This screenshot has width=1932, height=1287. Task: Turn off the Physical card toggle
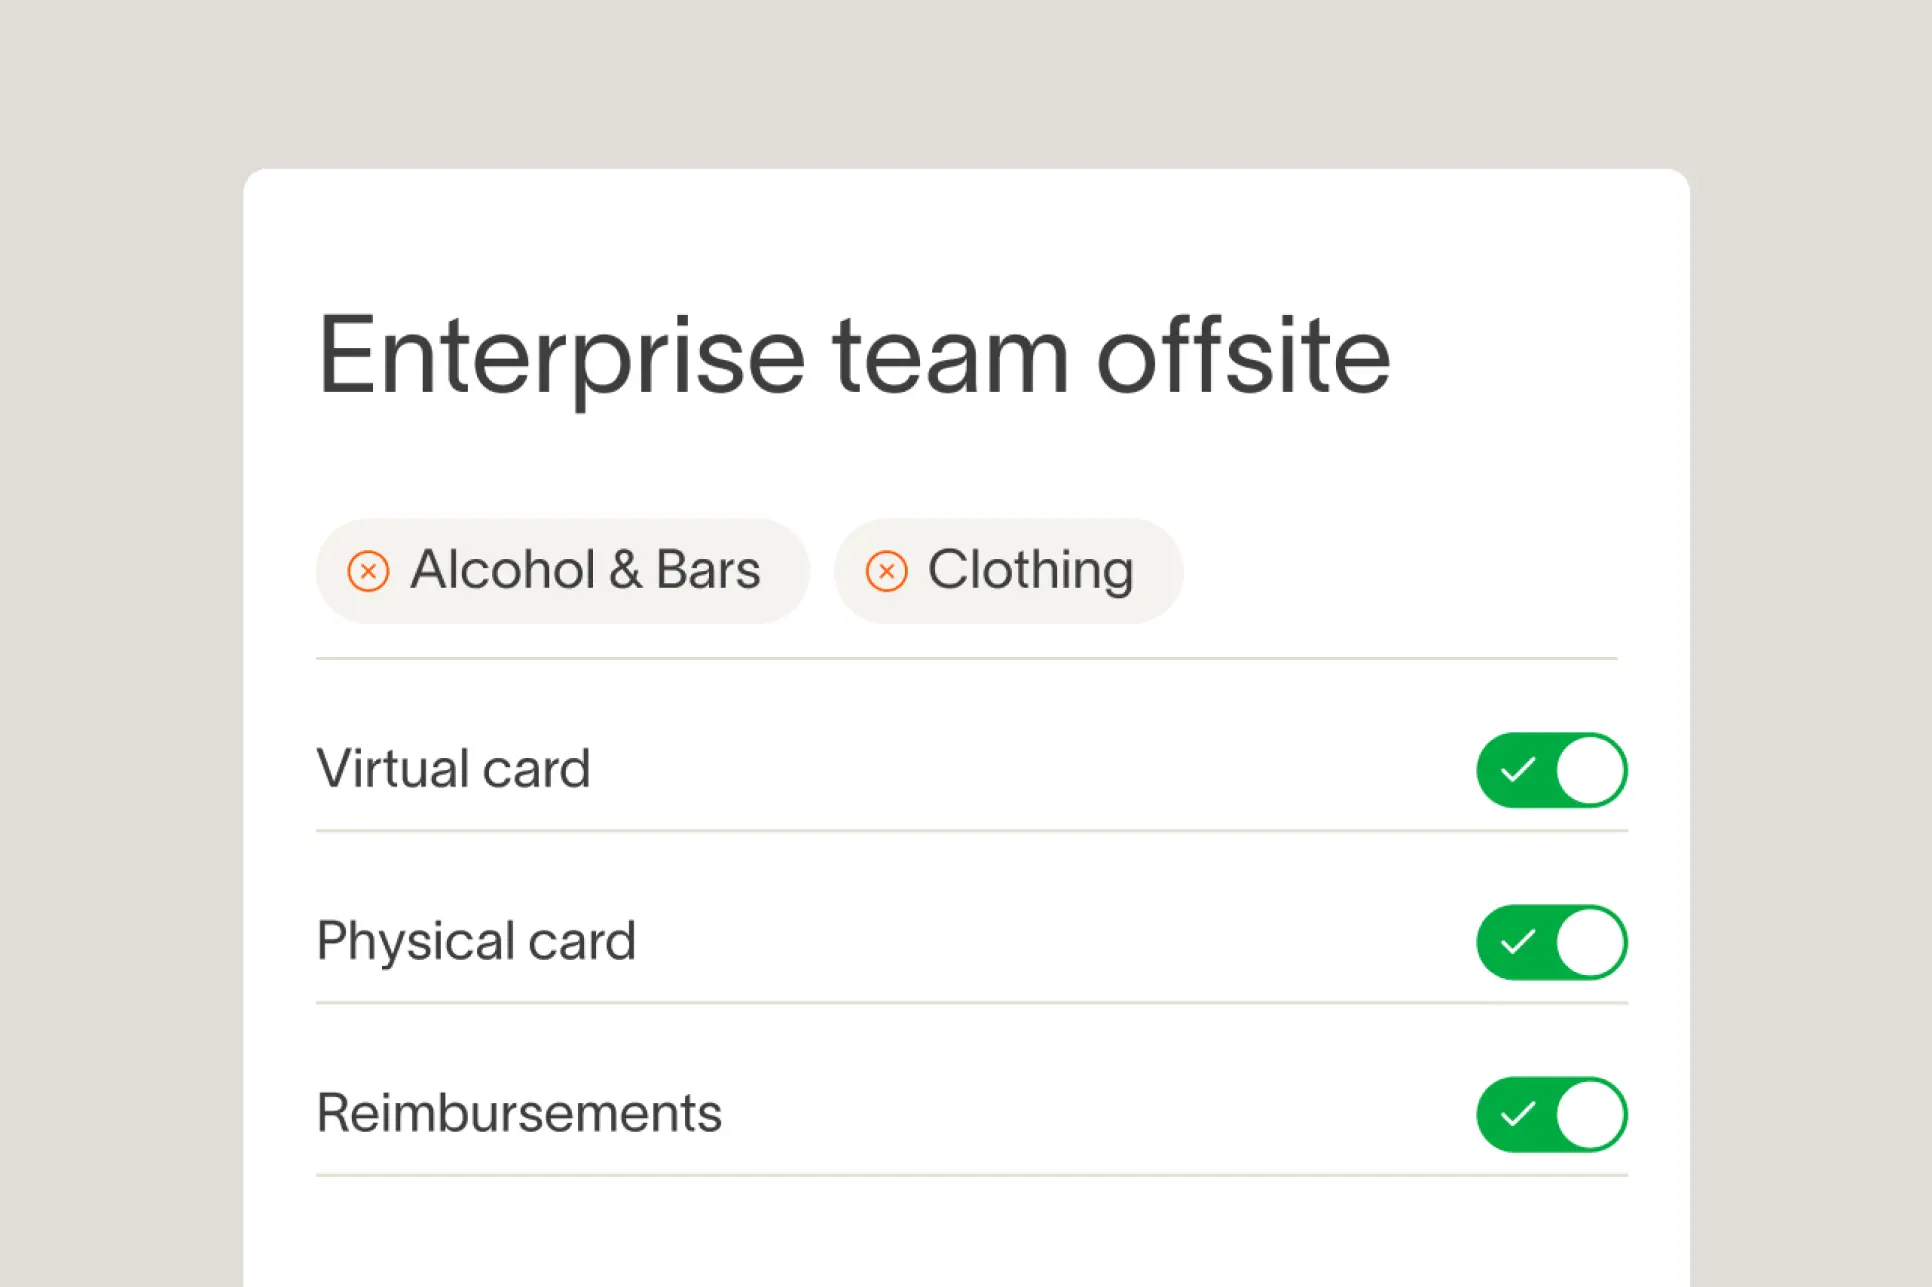coord(1552,942)
